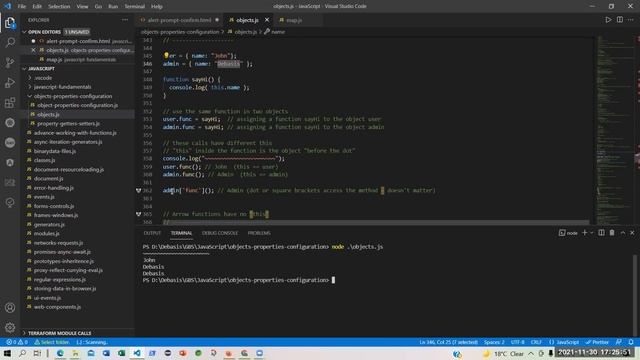The width and height of the screenshot is (640, 360).
Task: Toggle the gutter marker on line 362
Action: point(139,190)
